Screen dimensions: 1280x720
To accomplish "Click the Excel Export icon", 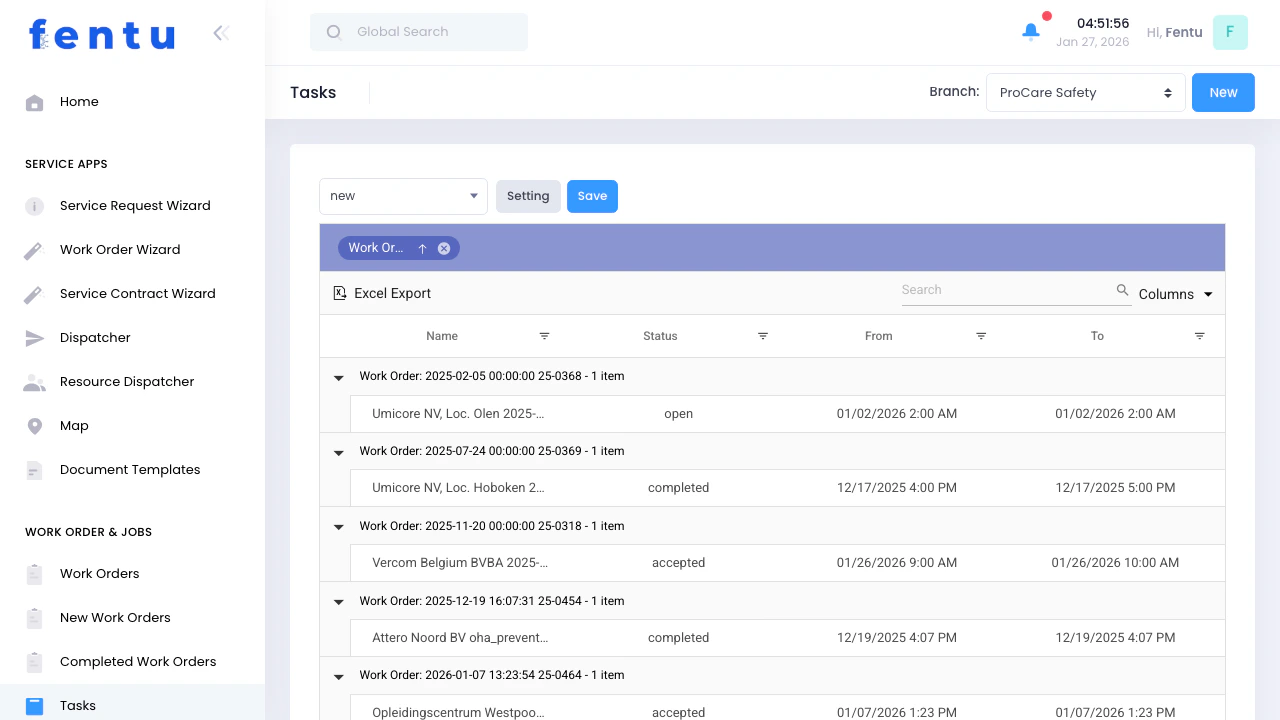I will point(339,292).
